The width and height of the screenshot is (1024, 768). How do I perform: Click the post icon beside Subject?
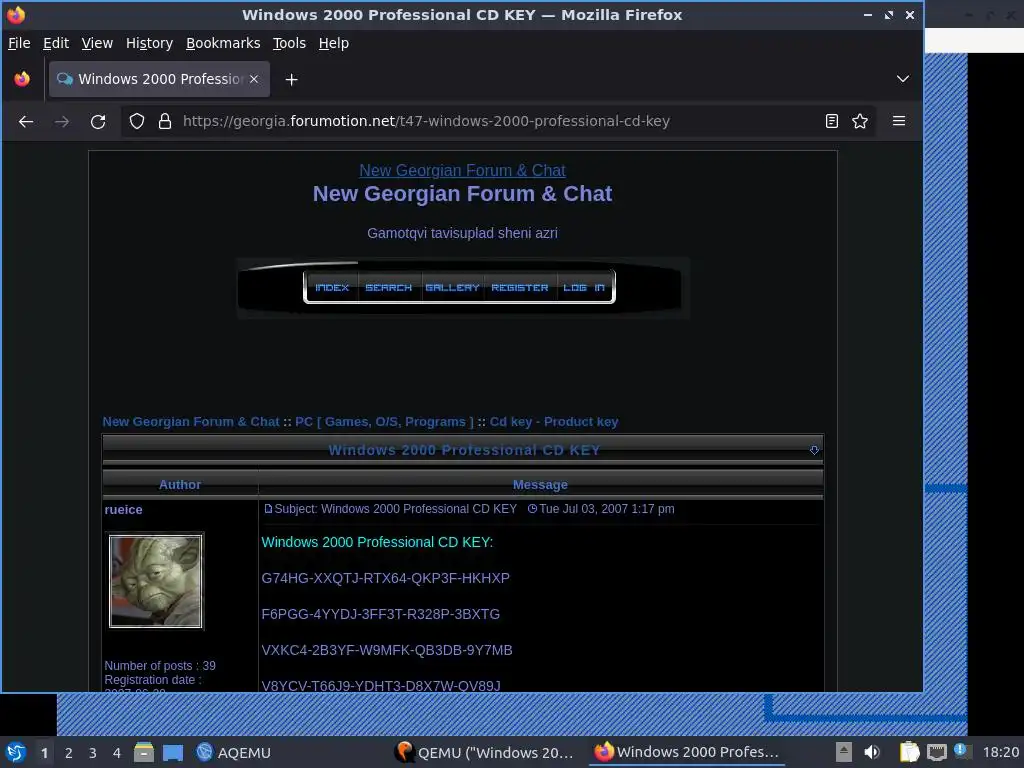[268, 509]
